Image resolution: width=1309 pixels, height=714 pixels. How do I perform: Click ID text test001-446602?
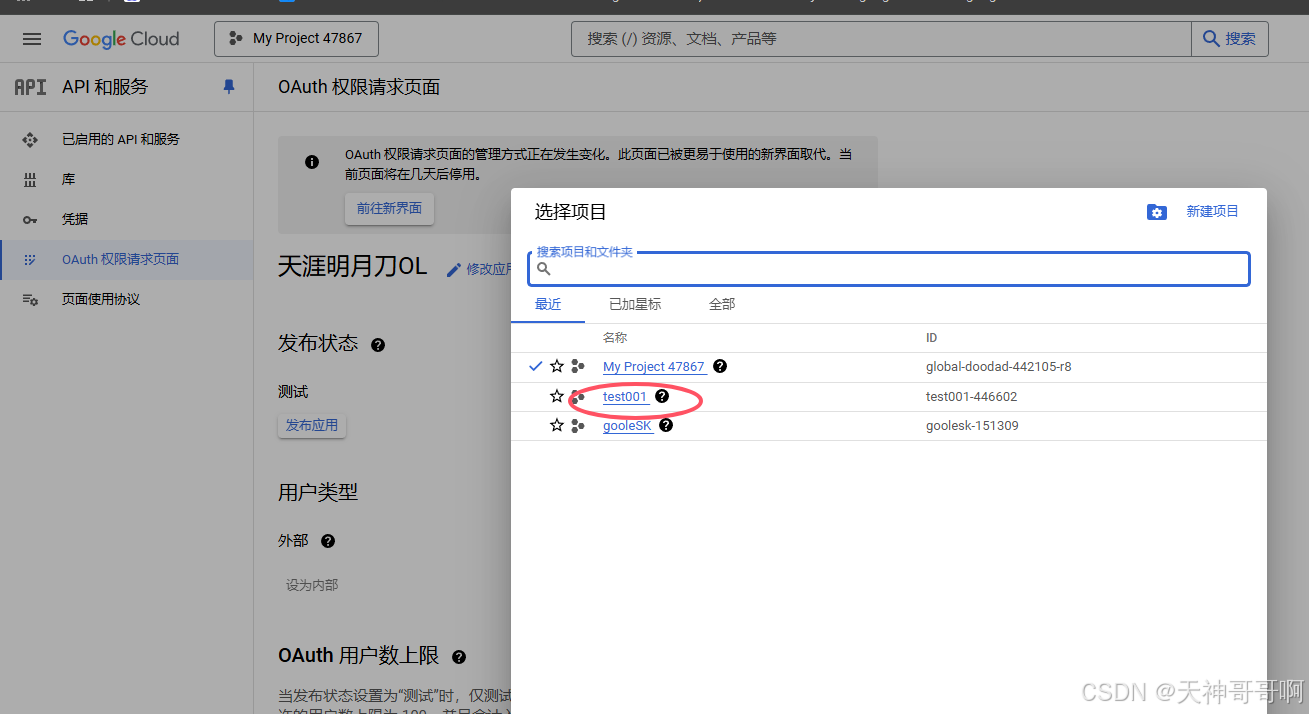pyautogui.click(x=971, y=397)
